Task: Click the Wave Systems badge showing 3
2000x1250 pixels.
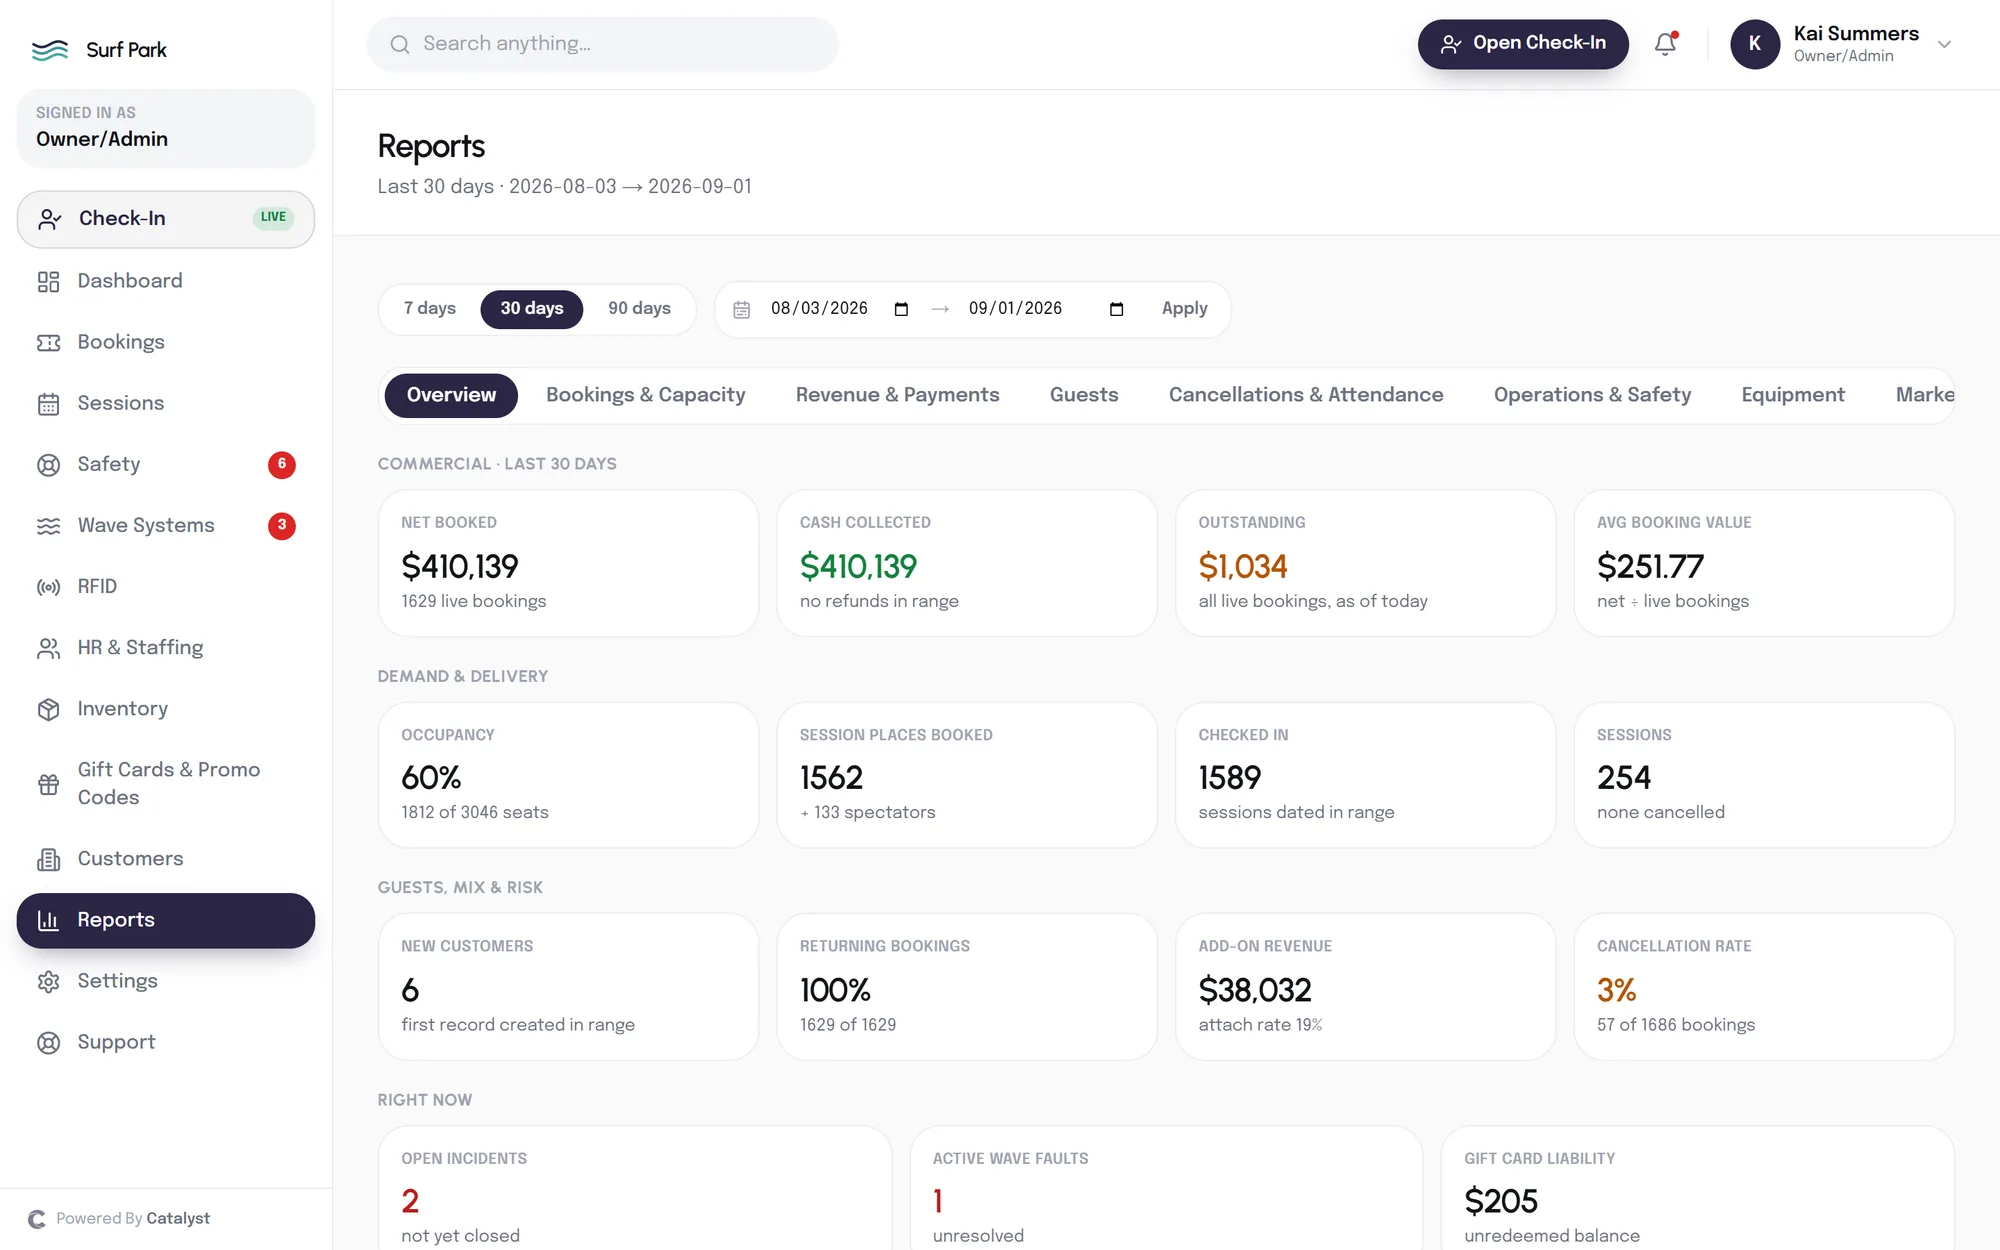Action: [282, 526]
